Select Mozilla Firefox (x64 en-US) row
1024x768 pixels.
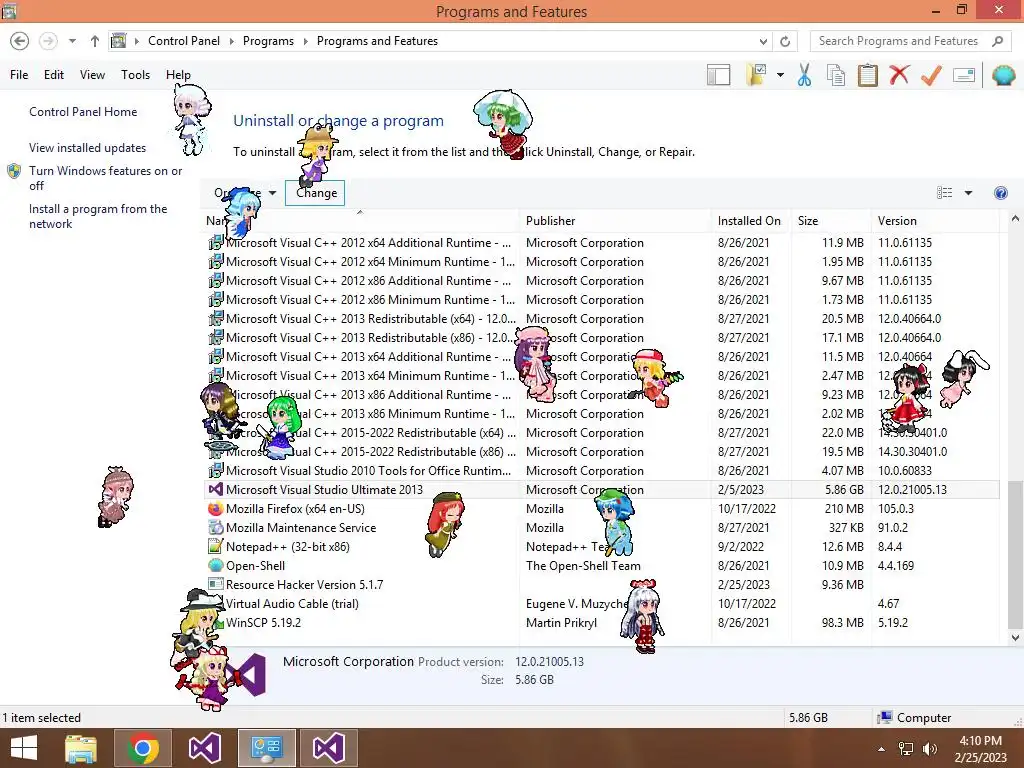point(602,509)
